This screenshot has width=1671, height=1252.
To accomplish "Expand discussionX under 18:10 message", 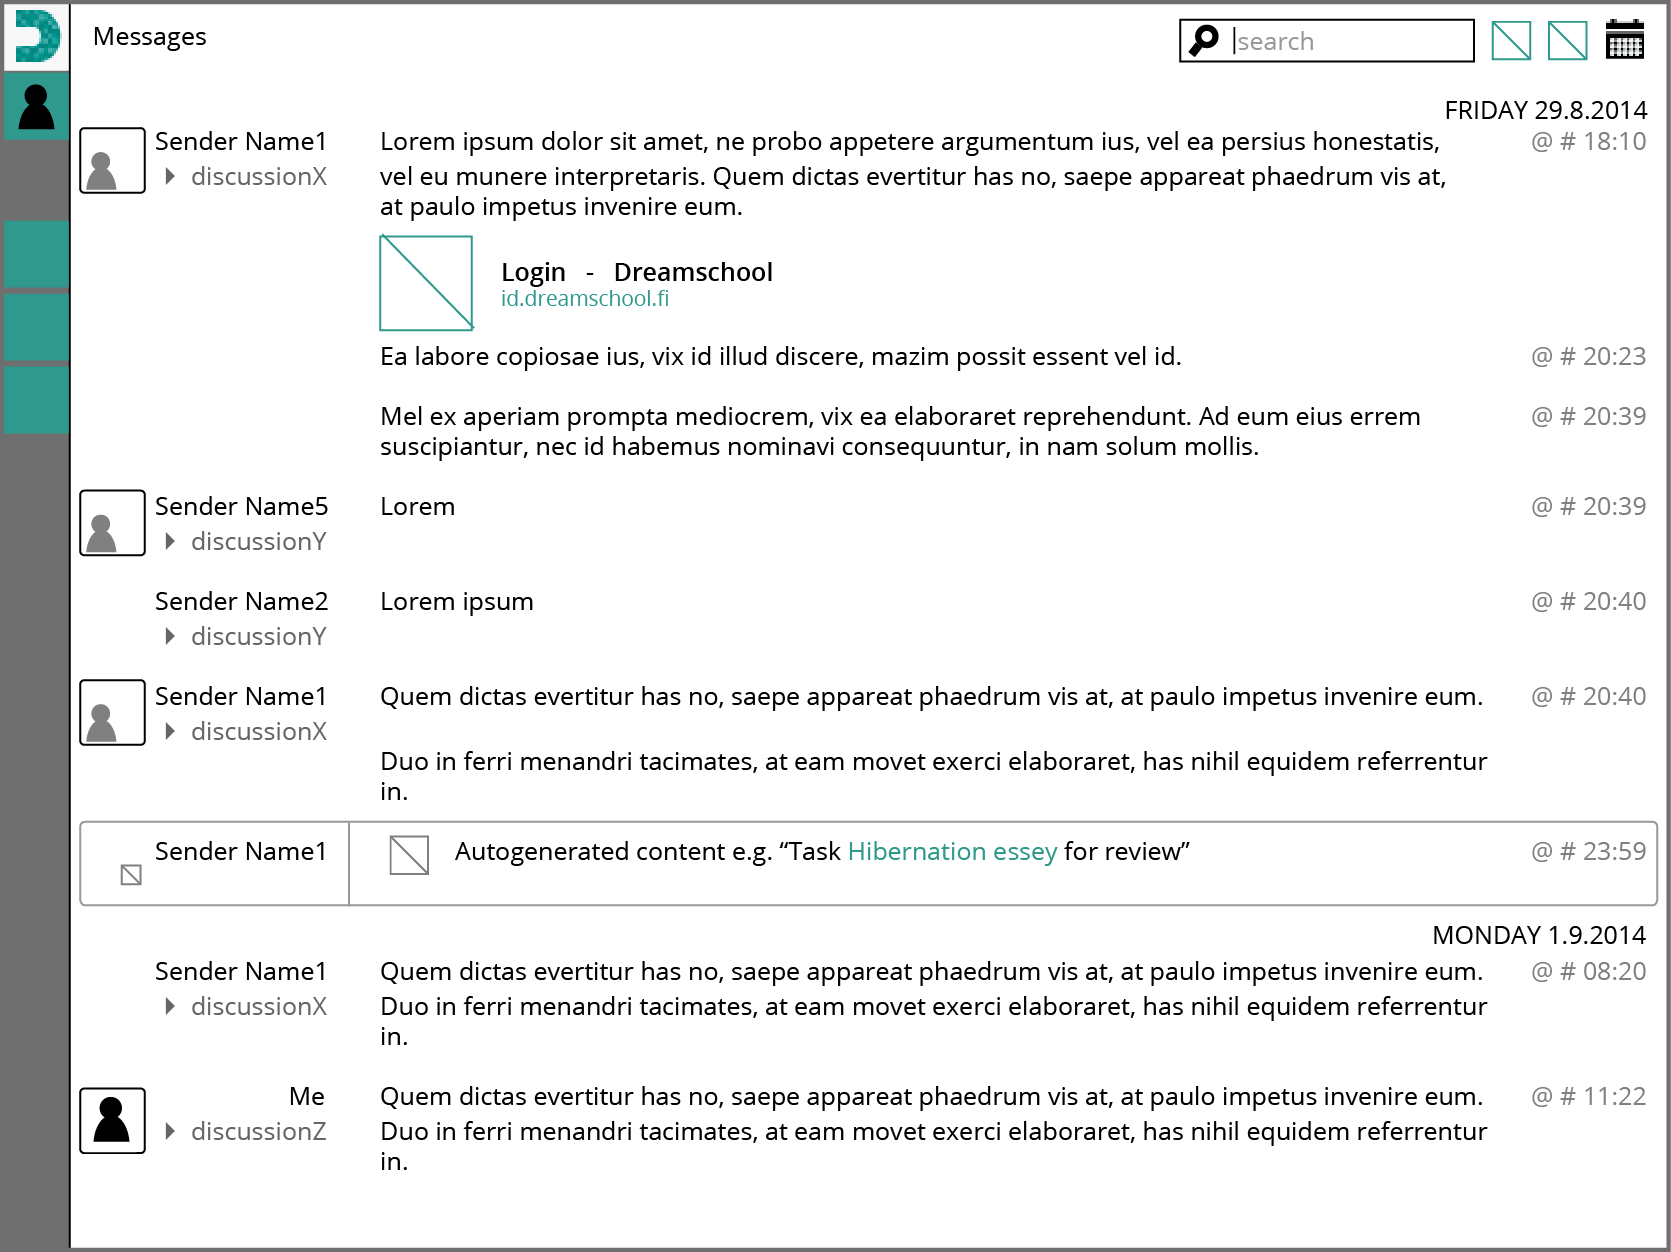I will point(170,176).
